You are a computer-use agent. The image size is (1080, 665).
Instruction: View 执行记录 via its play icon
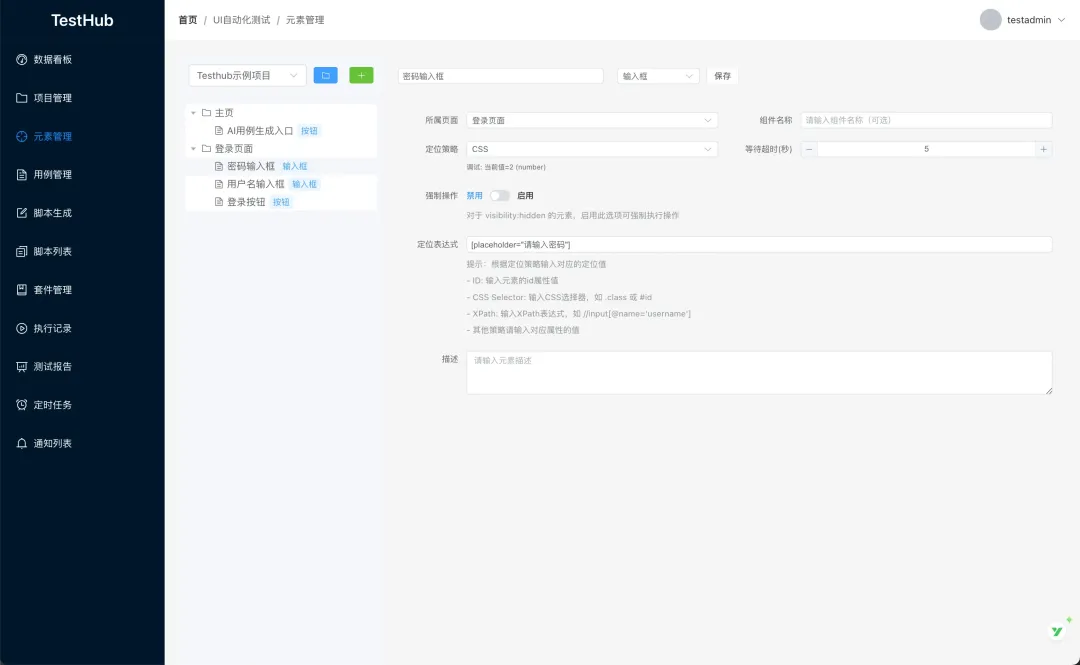pyautogui.click(x=24, y=328)
